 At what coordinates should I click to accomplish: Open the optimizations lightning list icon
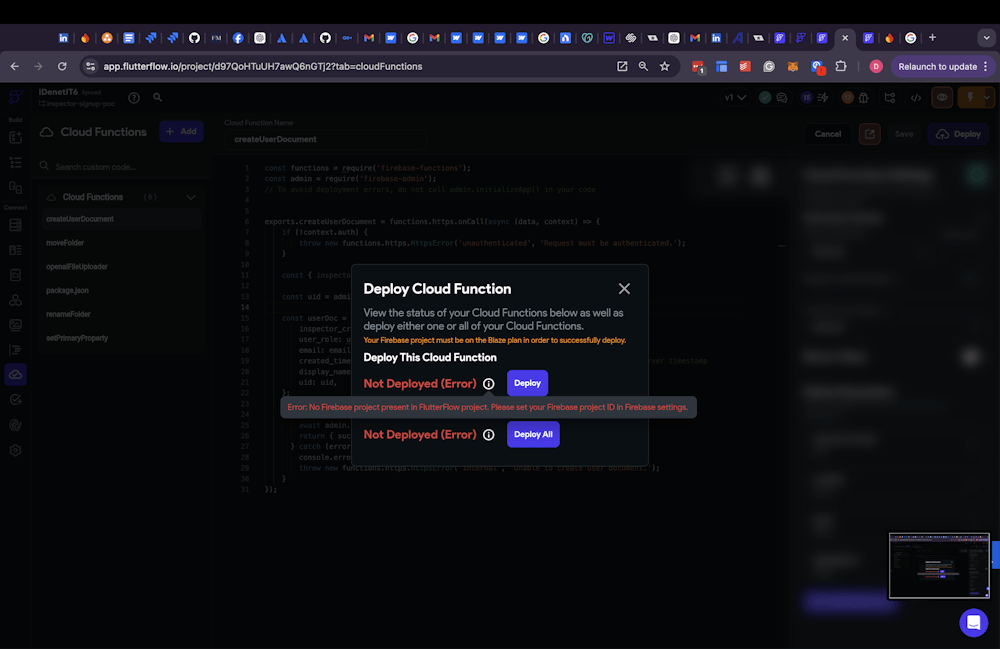pos(823,98)
